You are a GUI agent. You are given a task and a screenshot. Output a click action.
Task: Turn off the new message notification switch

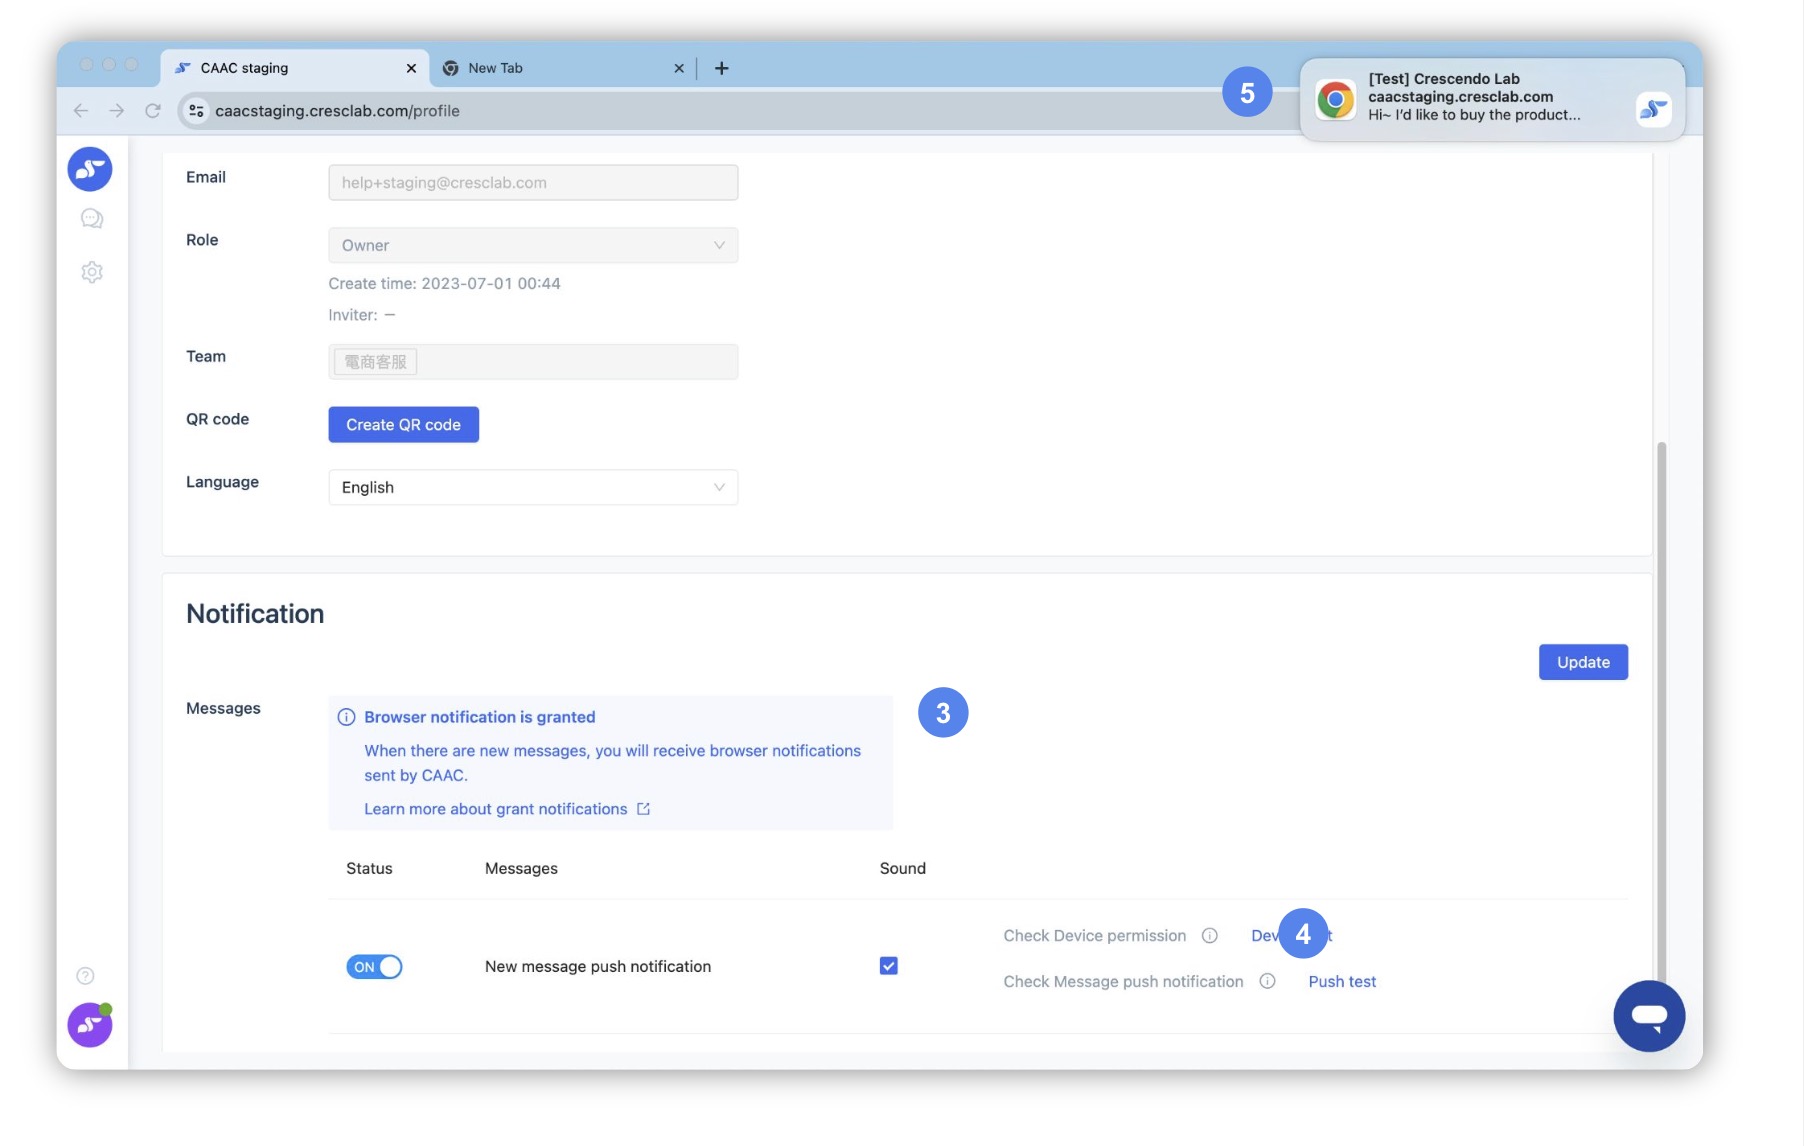[374, 967]
